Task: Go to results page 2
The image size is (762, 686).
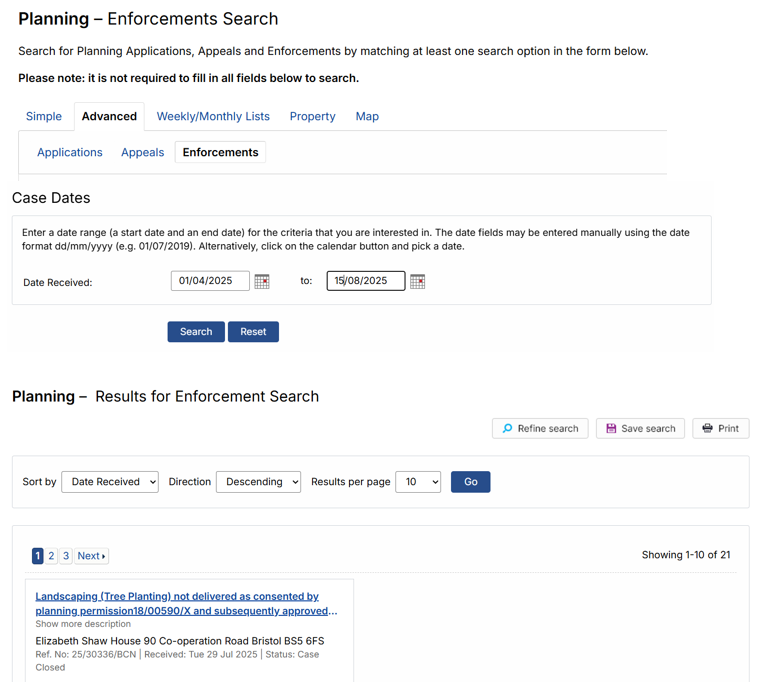Action: [51, 556]
